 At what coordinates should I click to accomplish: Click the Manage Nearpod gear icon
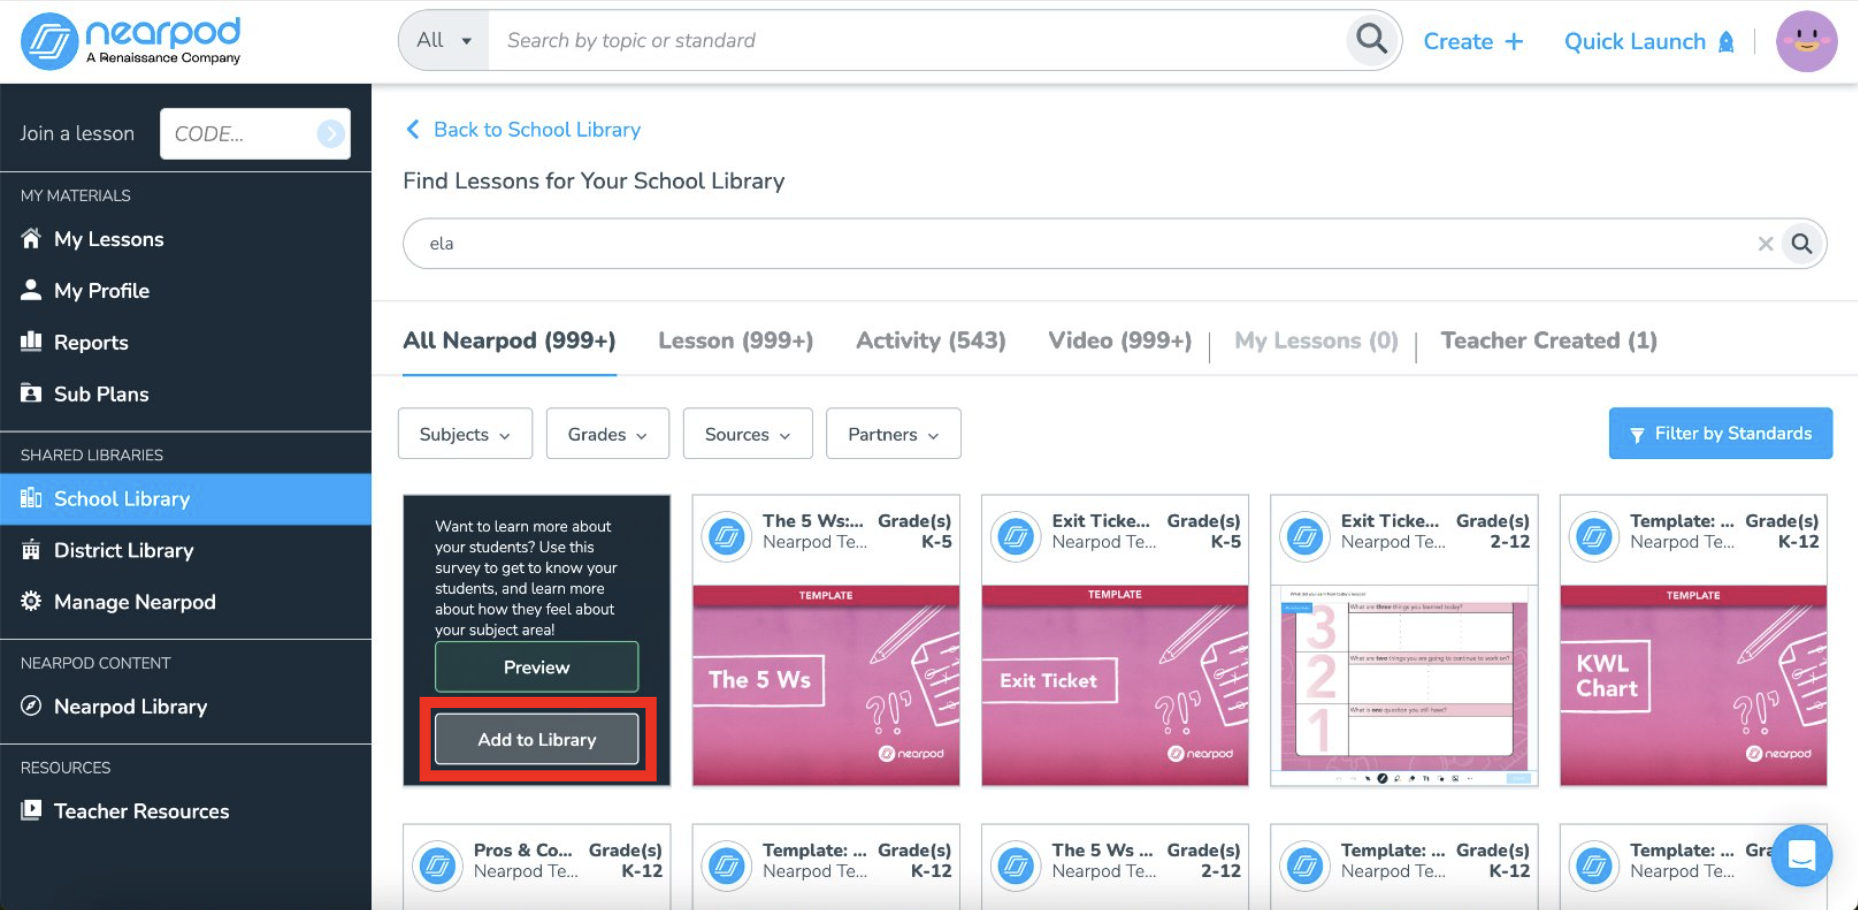(31, 601)
